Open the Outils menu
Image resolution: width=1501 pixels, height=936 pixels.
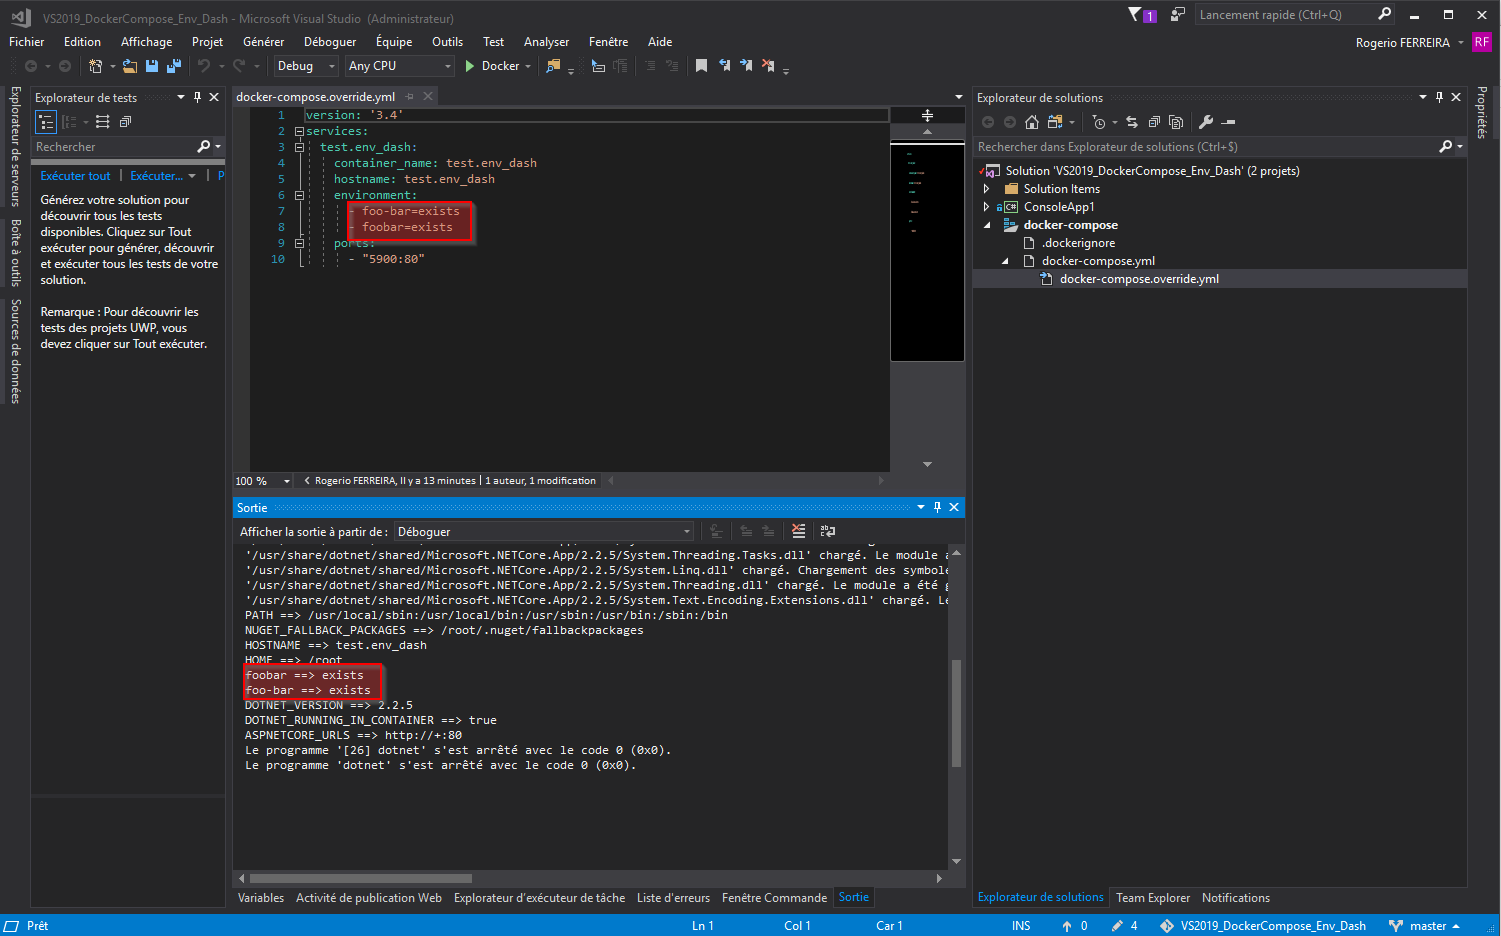coord(447,42)
